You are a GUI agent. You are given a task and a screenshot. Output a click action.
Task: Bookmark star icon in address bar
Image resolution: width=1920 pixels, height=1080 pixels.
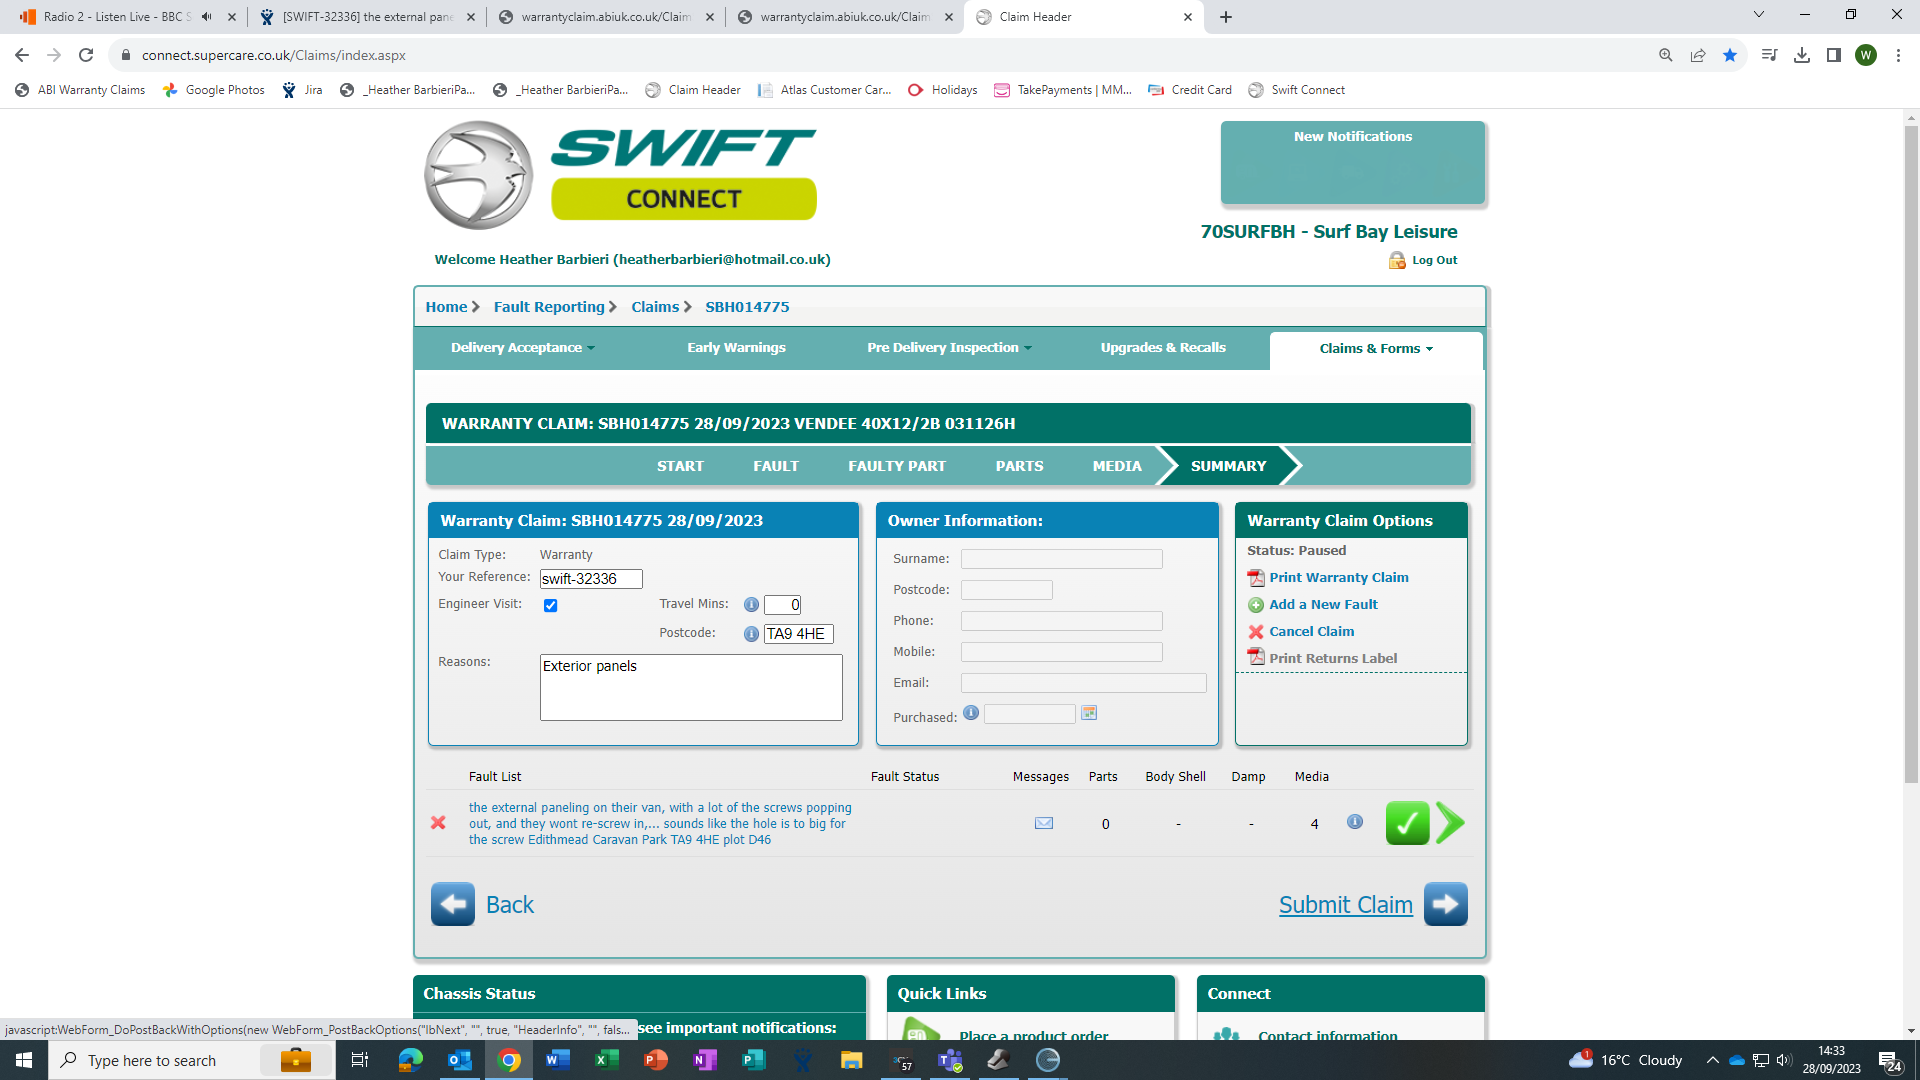(x=1730, y=55)
